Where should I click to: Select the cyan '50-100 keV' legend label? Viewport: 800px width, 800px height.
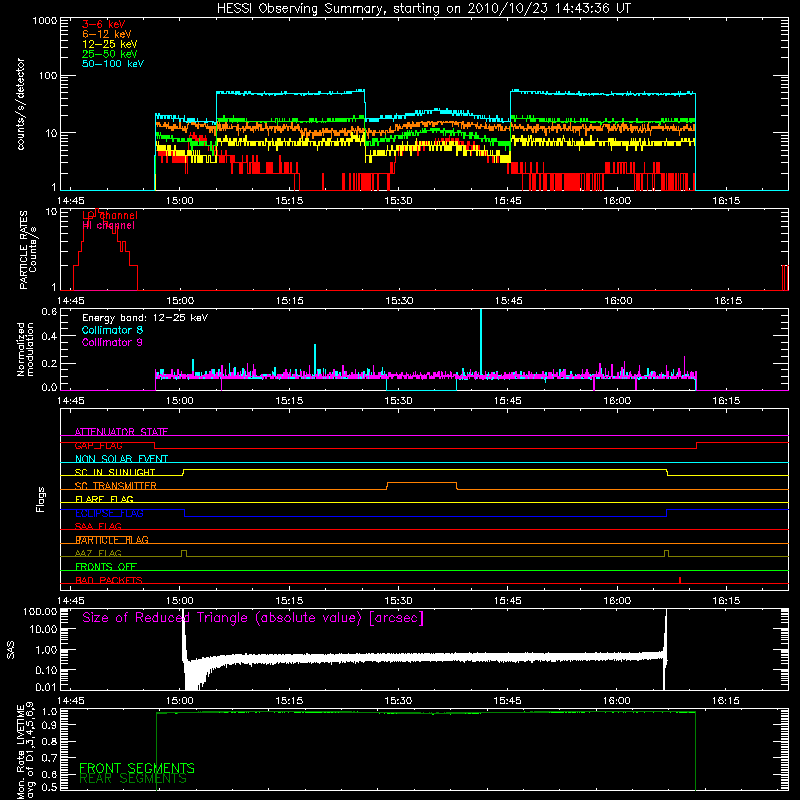tap(112, 64)
